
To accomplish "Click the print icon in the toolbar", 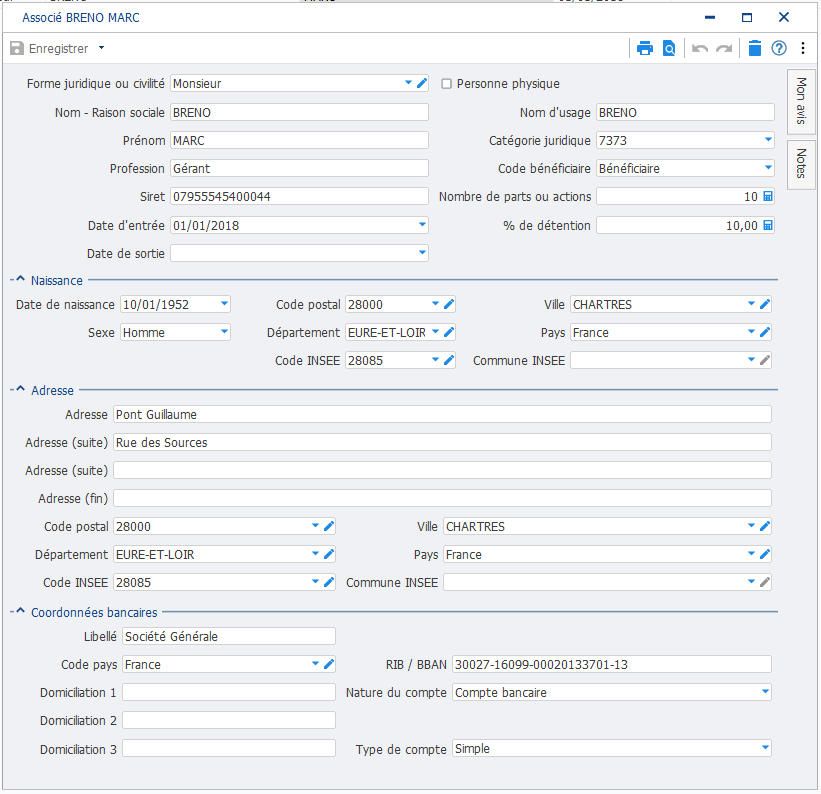I will pyautogui.click(x=645, y=48).
